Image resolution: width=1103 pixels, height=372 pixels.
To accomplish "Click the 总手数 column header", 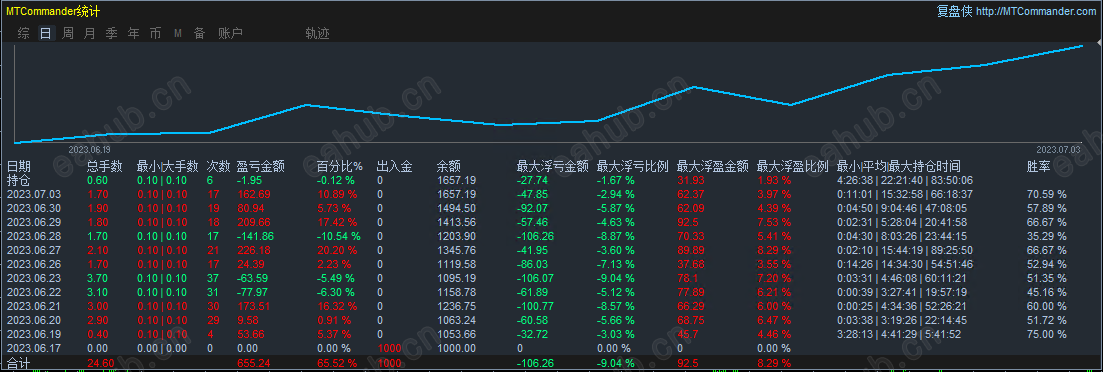I will [105, 167].
